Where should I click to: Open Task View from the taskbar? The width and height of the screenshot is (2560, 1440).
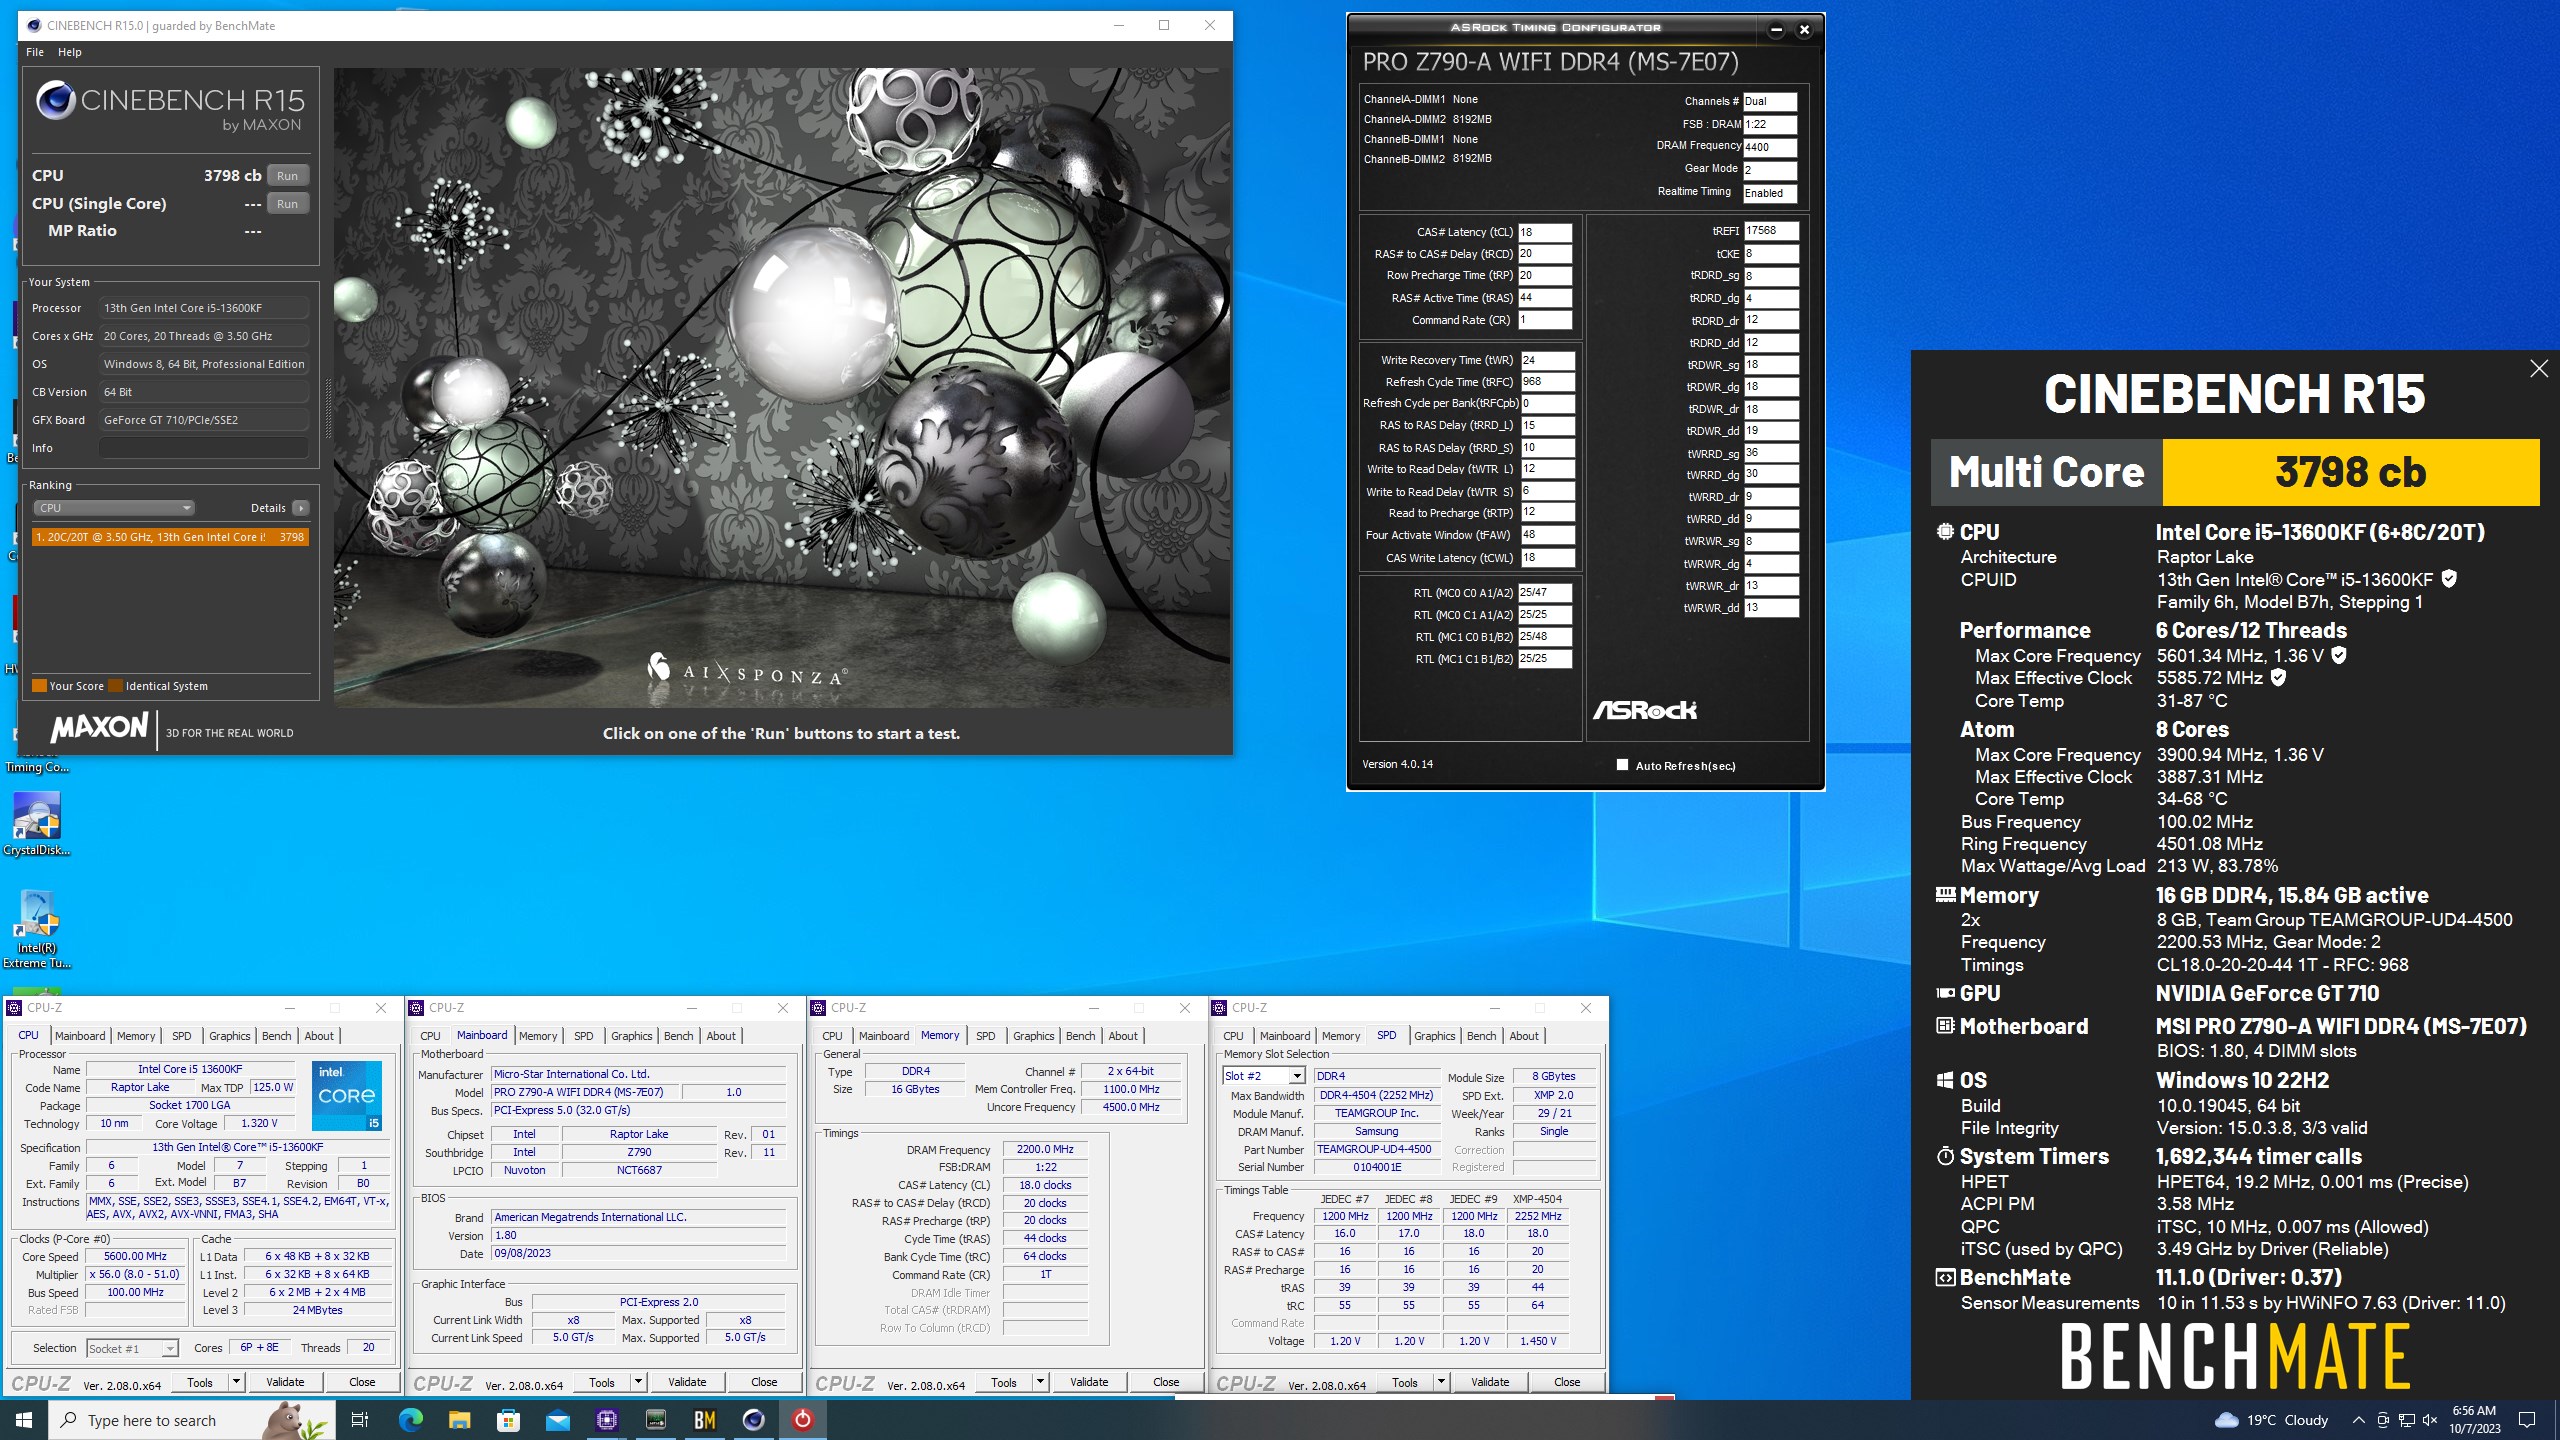tap(360, 1420)
